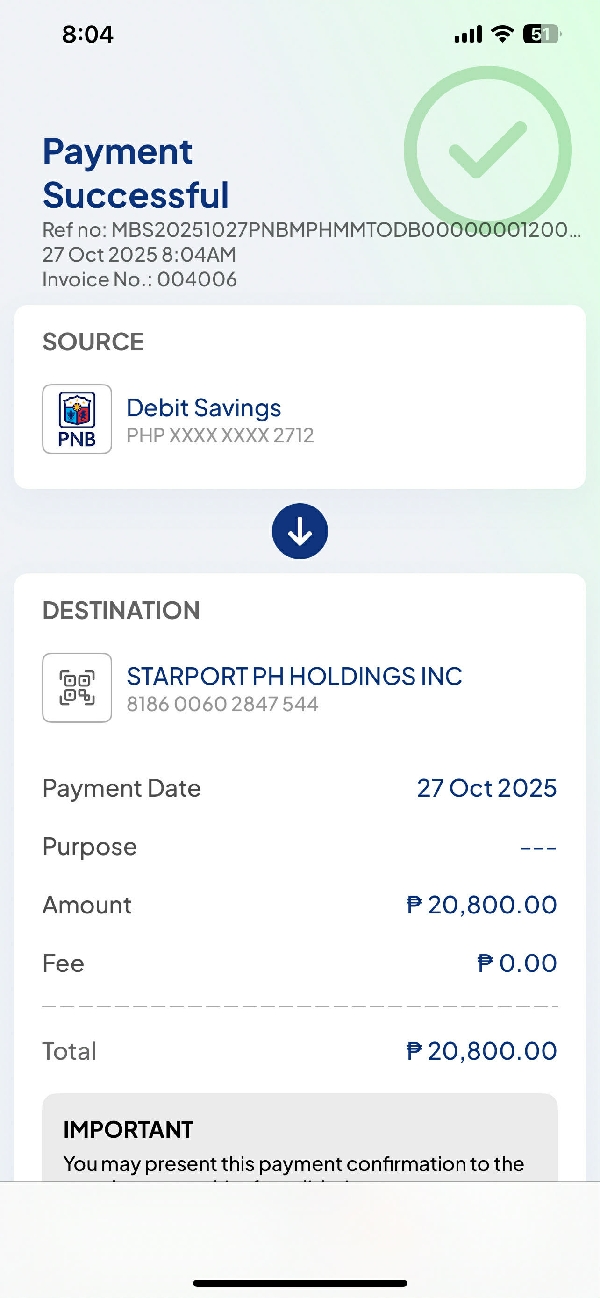Tap destination account number 8186 0060 2847 544
The image size is (600, 1298).
(x=222, y=704)
